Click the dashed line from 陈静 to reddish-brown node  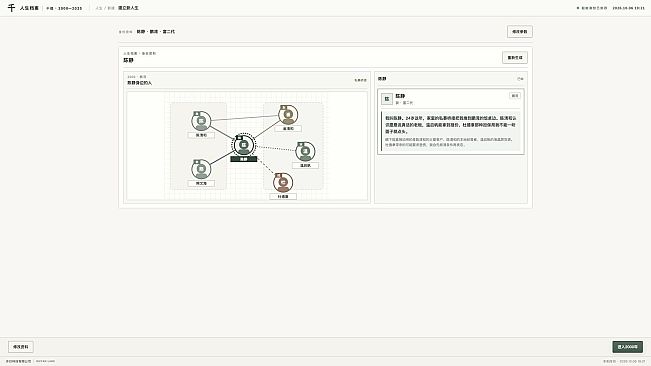(266, 166)
